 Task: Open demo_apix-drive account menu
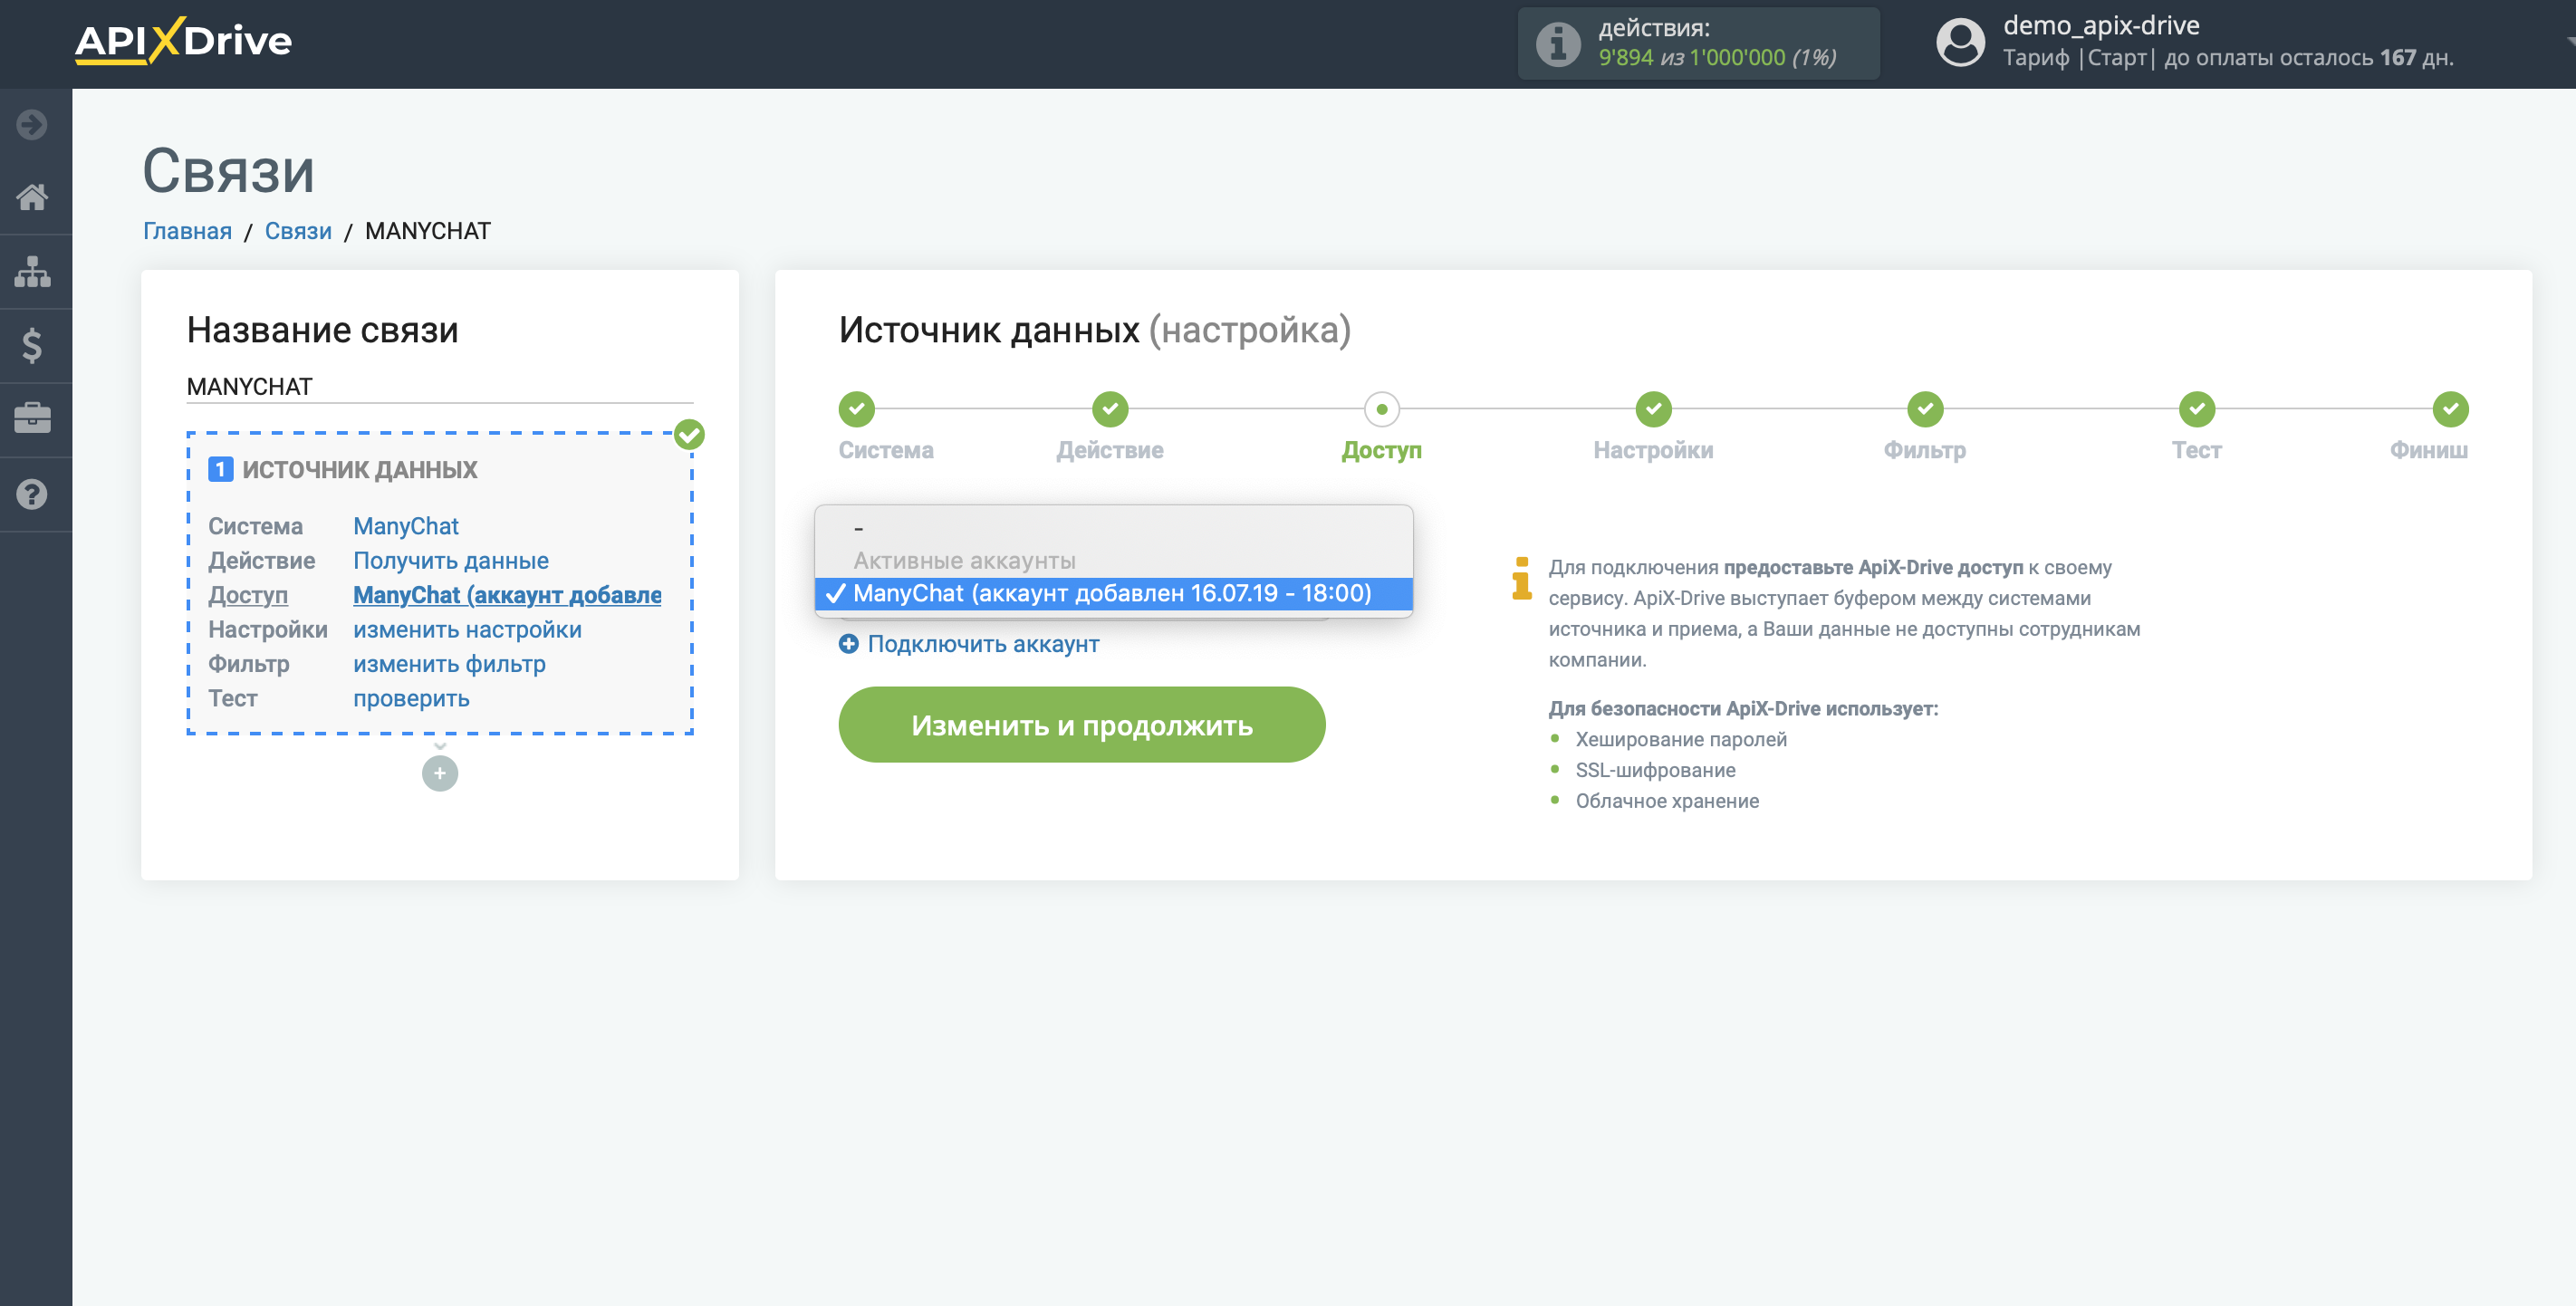click(x=2101, y=25)
